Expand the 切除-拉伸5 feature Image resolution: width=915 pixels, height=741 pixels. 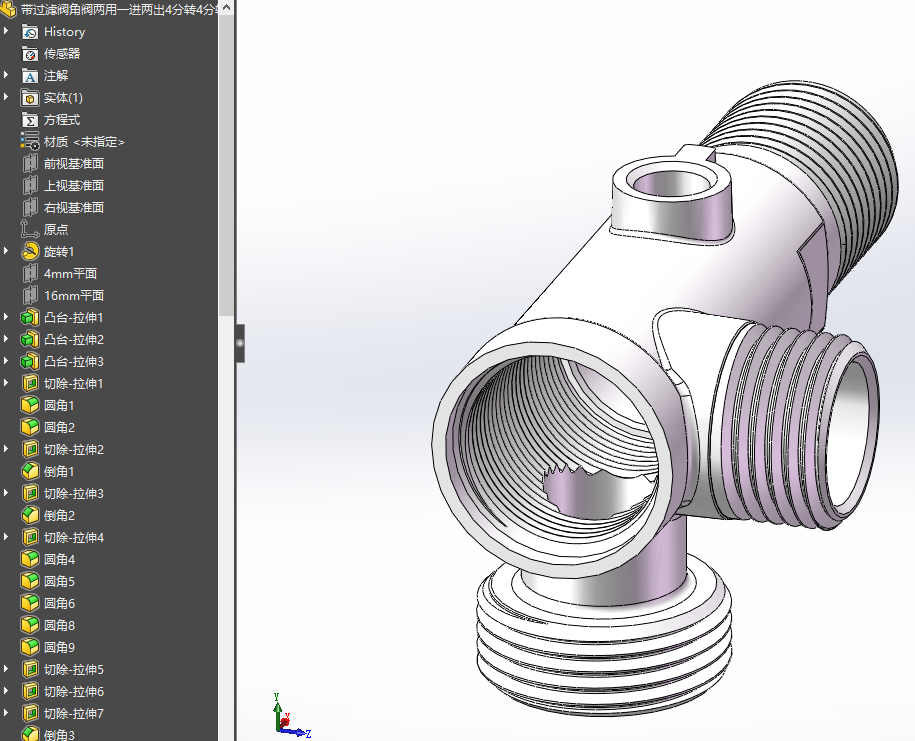[x=6, y=669]
